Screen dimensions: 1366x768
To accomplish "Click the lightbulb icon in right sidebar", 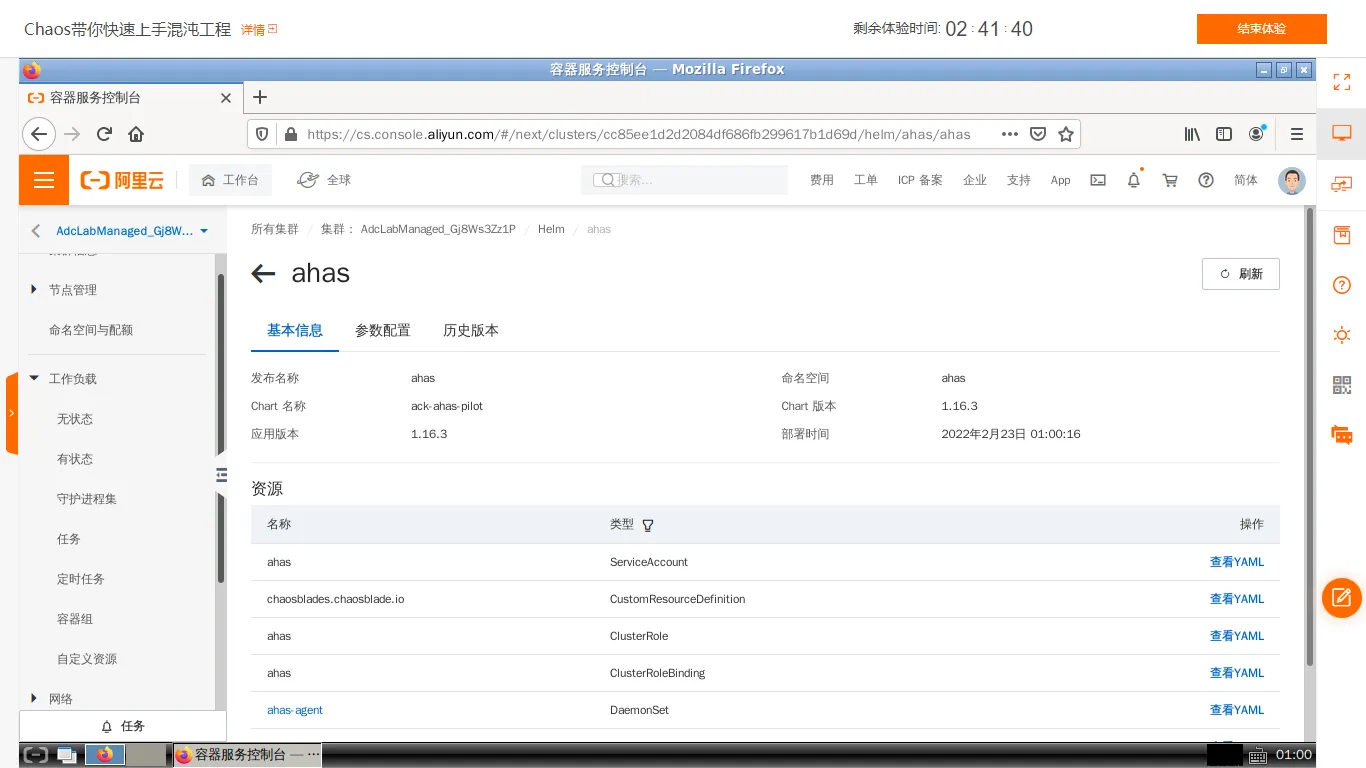I will [x=1342, y=335].
